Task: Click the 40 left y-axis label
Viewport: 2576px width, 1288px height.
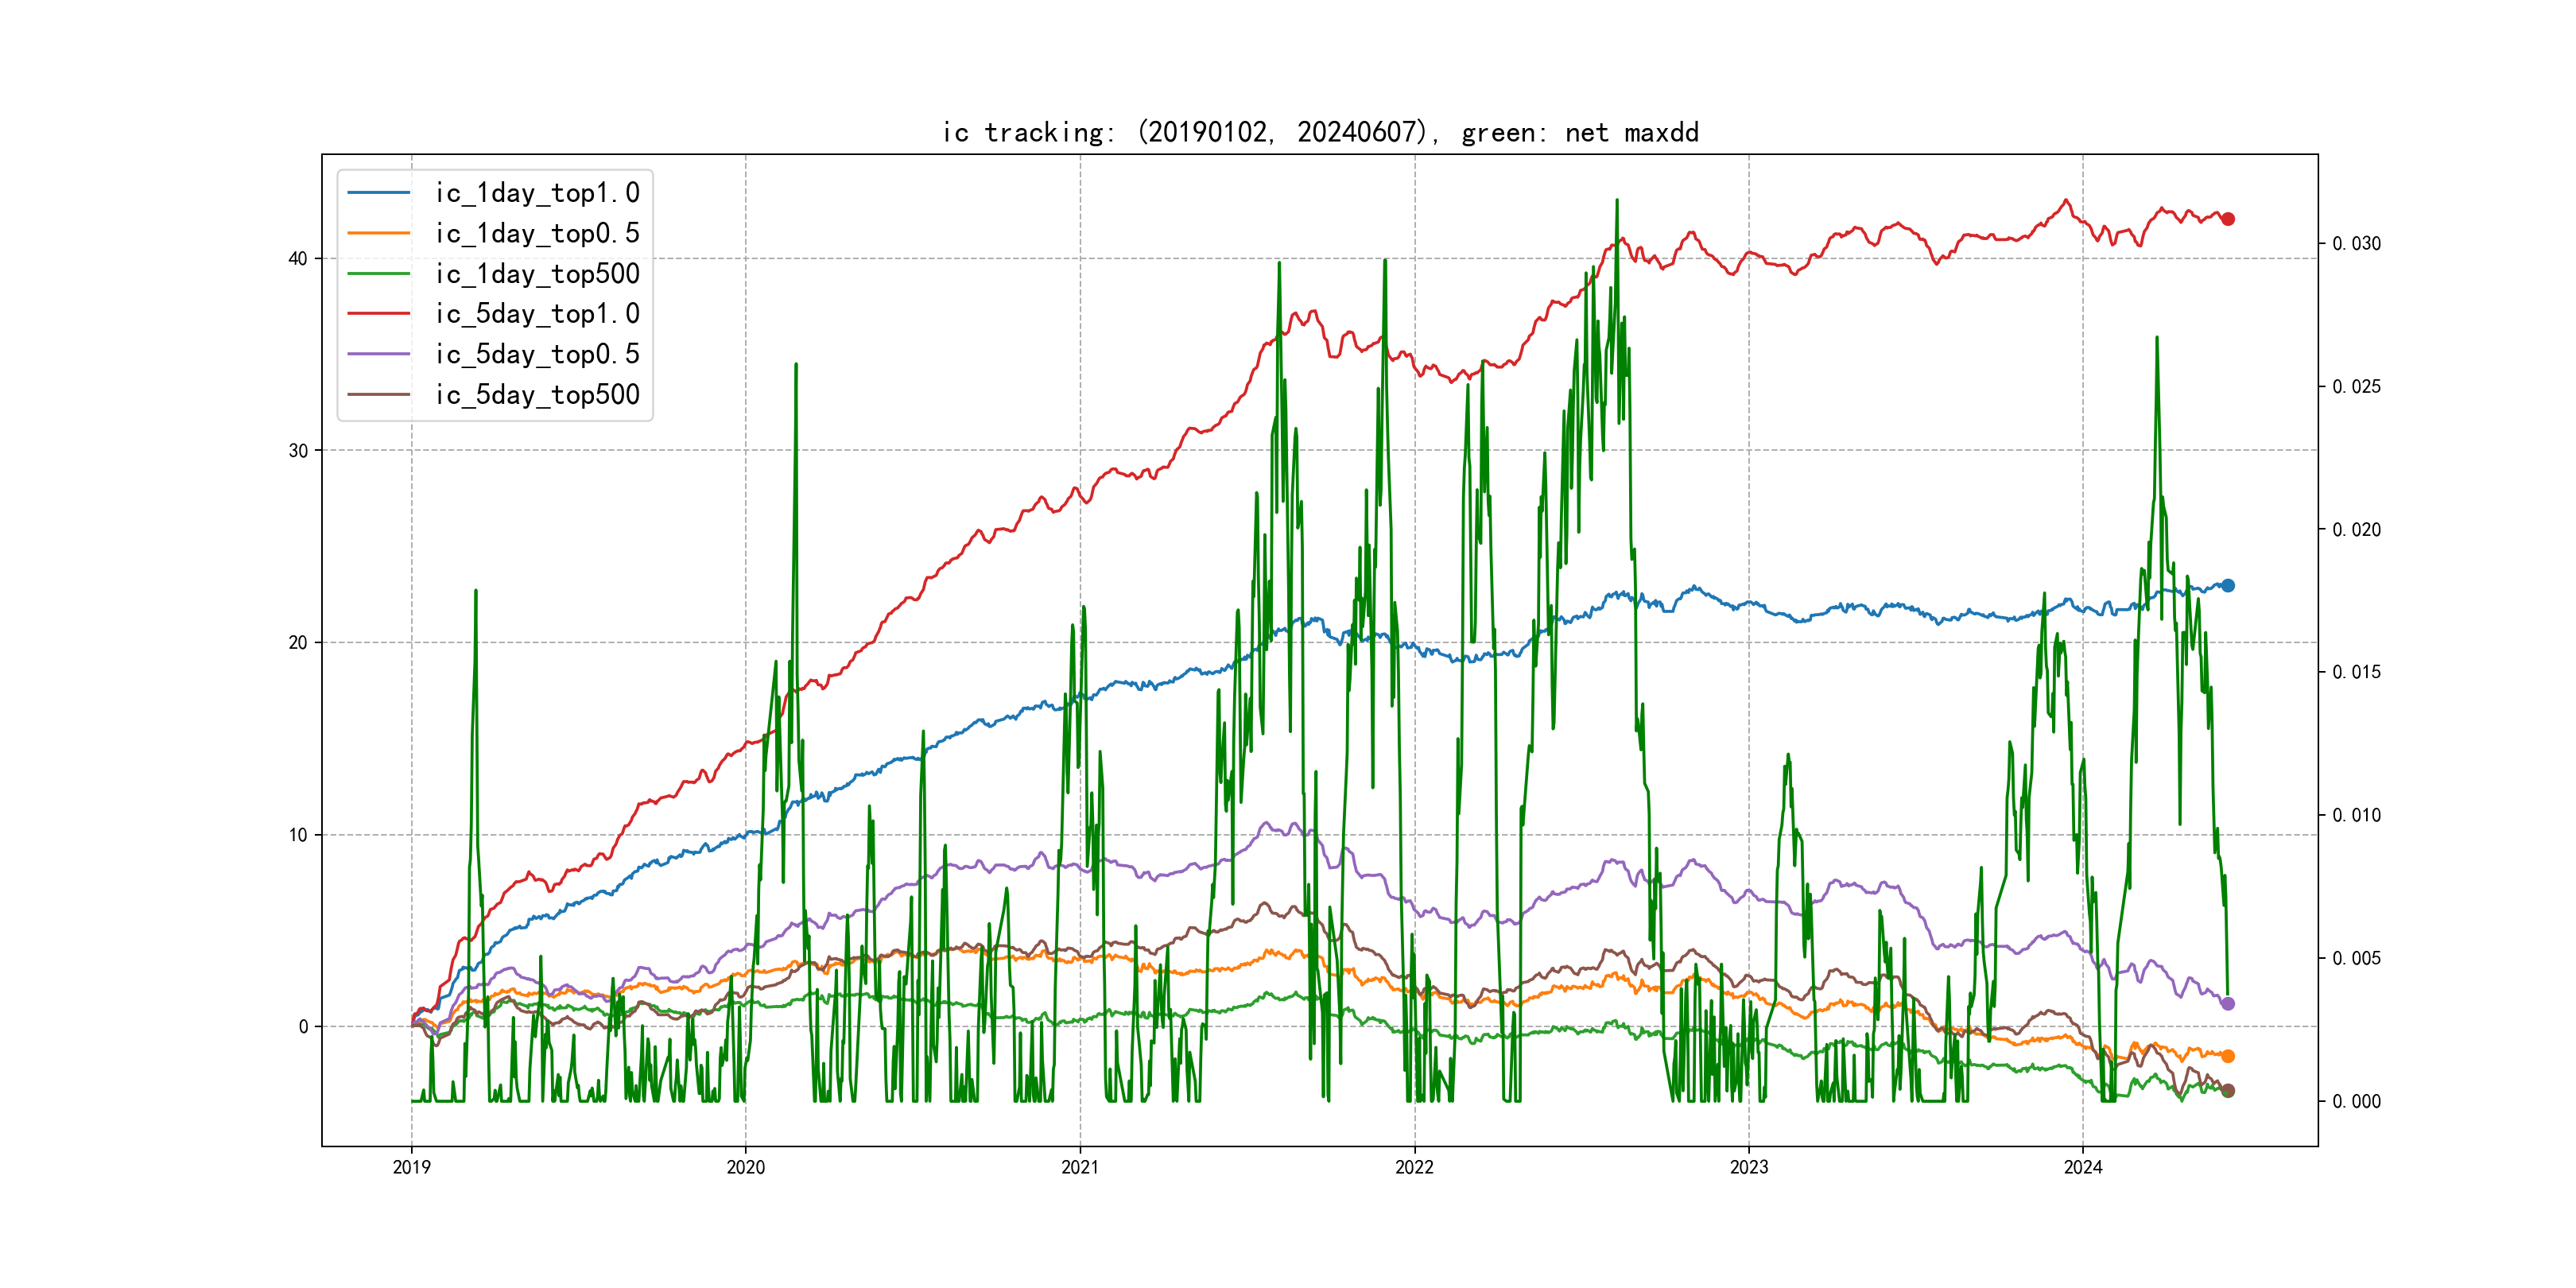Action: pyautogui.click(x=298, y=259)
